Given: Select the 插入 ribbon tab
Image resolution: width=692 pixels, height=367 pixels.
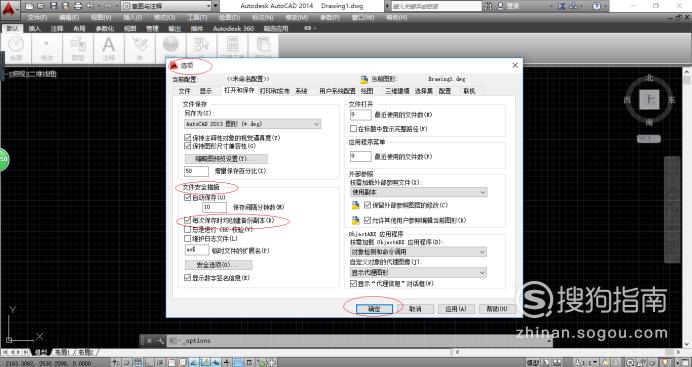Looking at the screenshot, I should coord(34,29).
